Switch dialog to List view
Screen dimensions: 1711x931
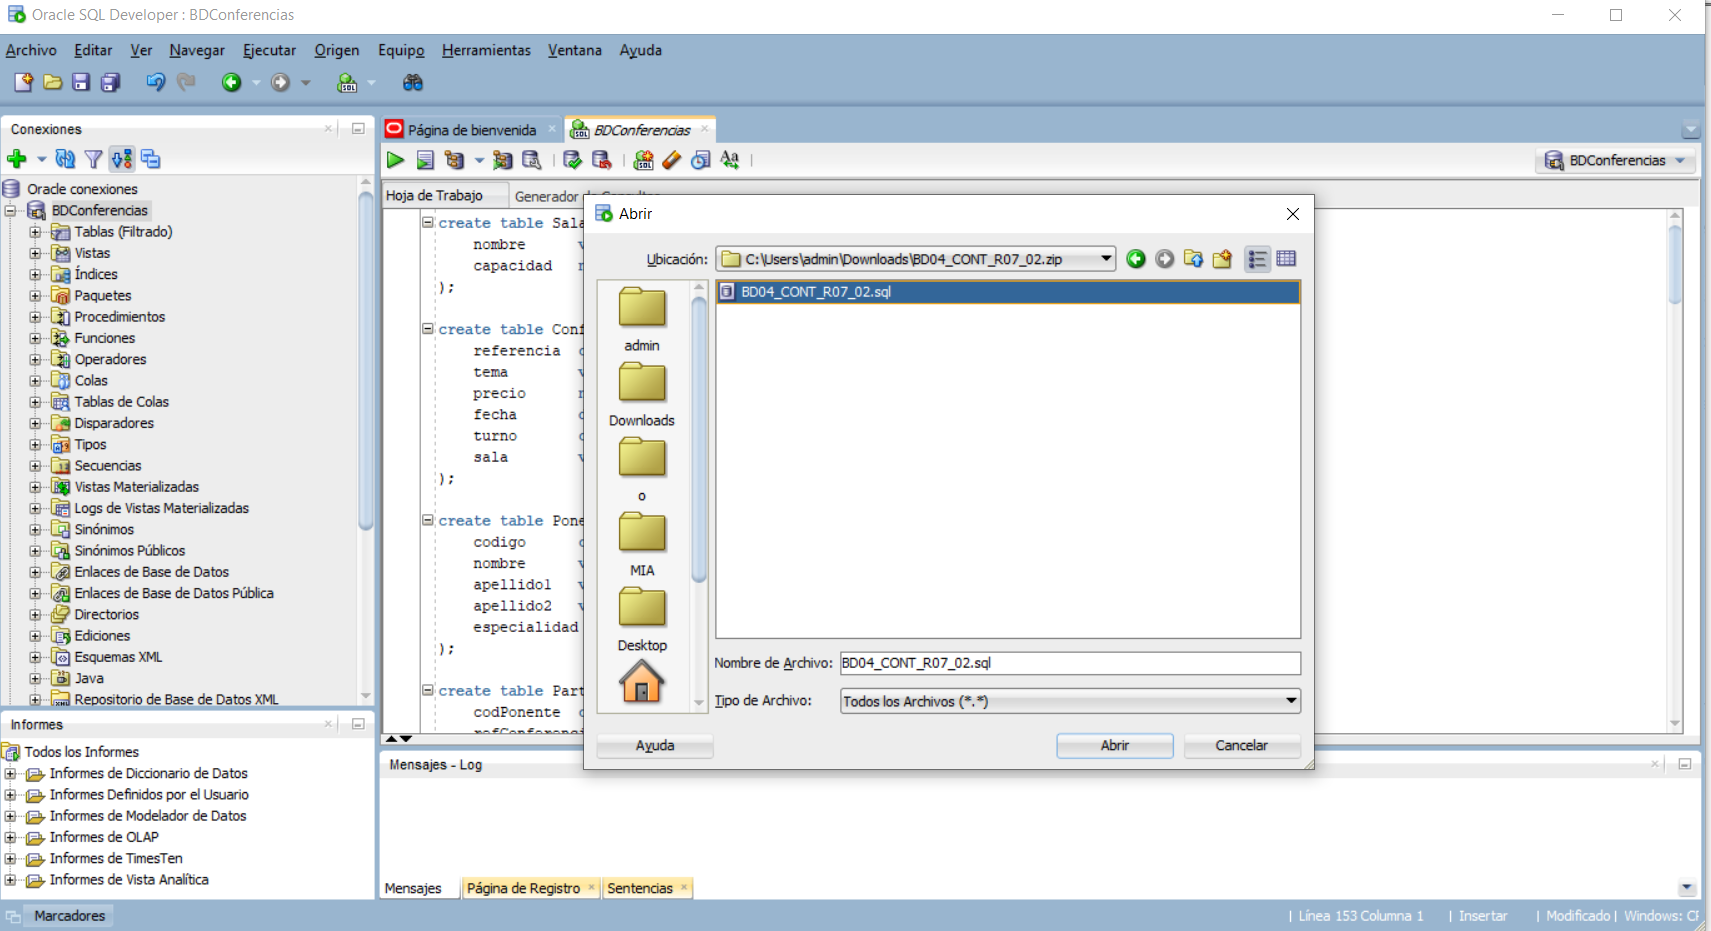1257,259
